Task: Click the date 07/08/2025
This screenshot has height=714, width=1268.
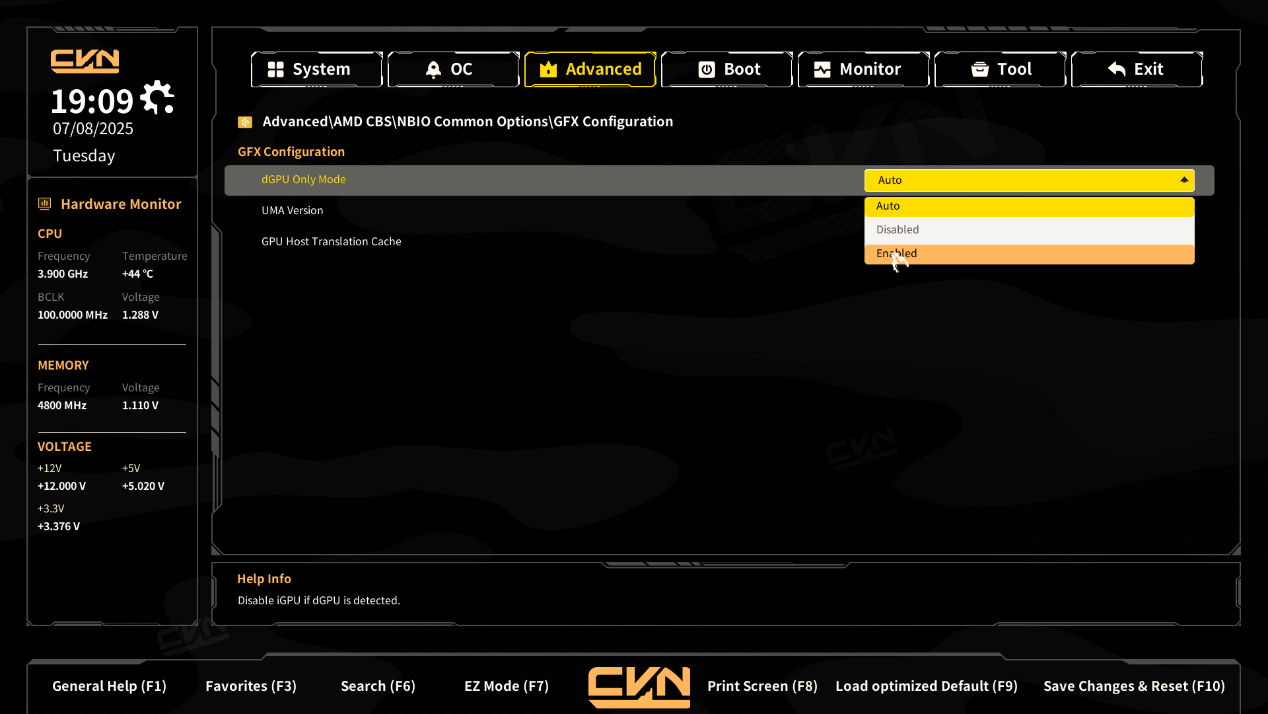Action: coord(93,129)
